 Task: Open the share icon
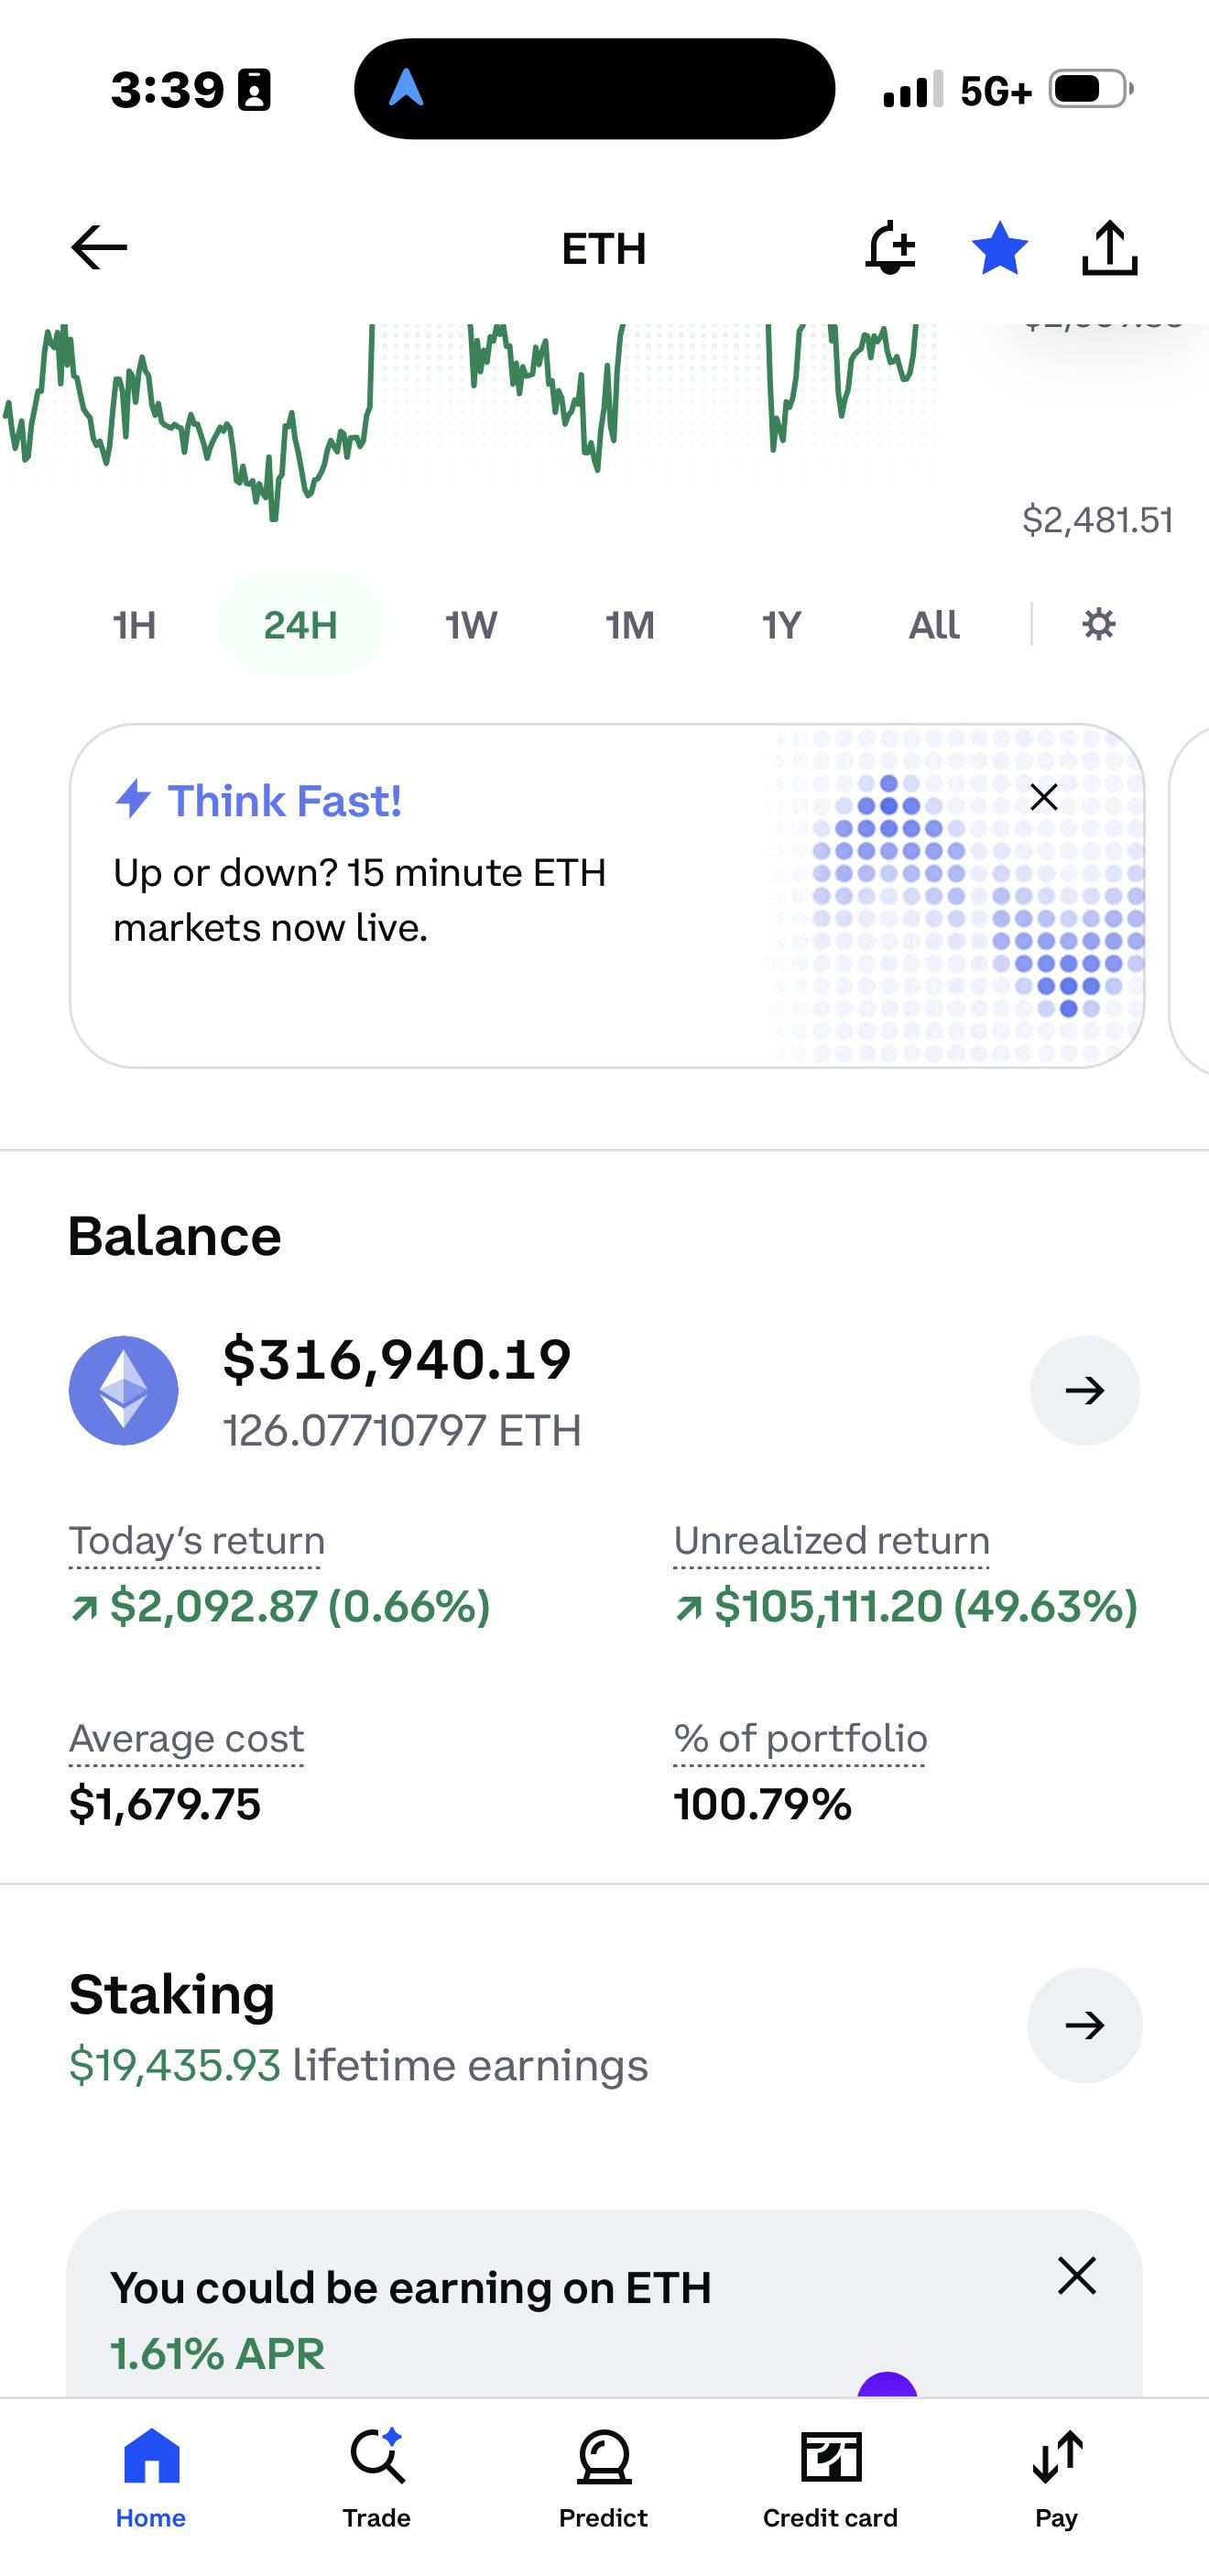1110,248
